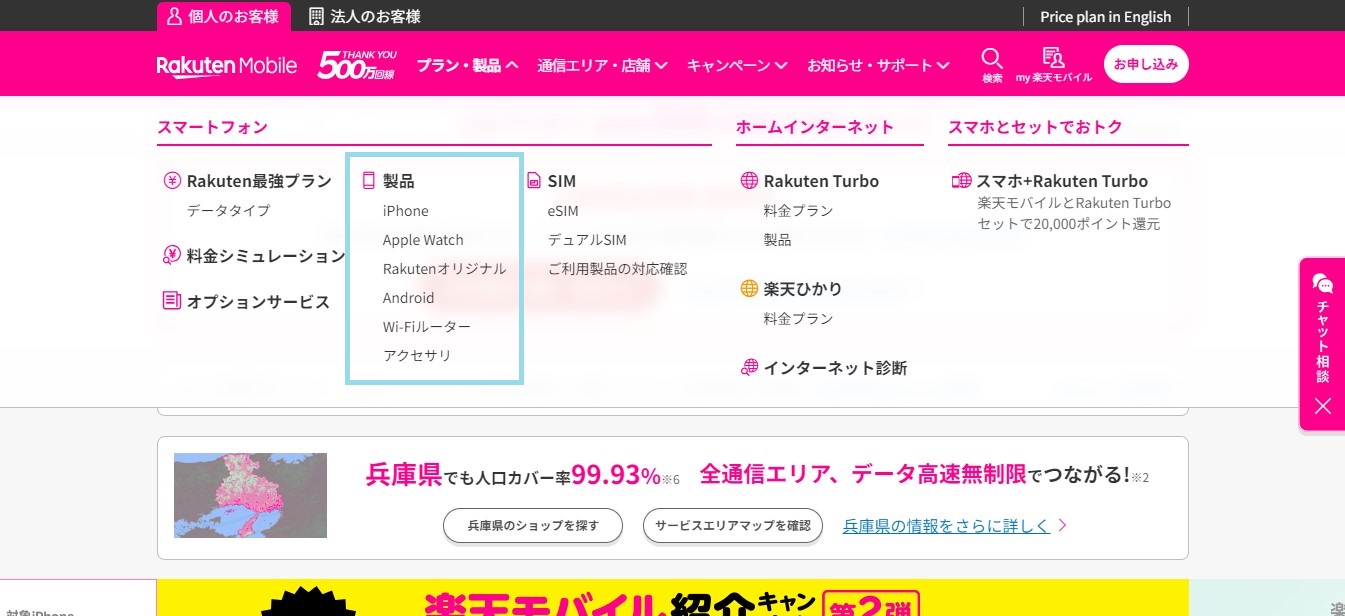Screen dimensions: 1345x616
Task: Open 料金シミュレーション
Action: [266, 255]
